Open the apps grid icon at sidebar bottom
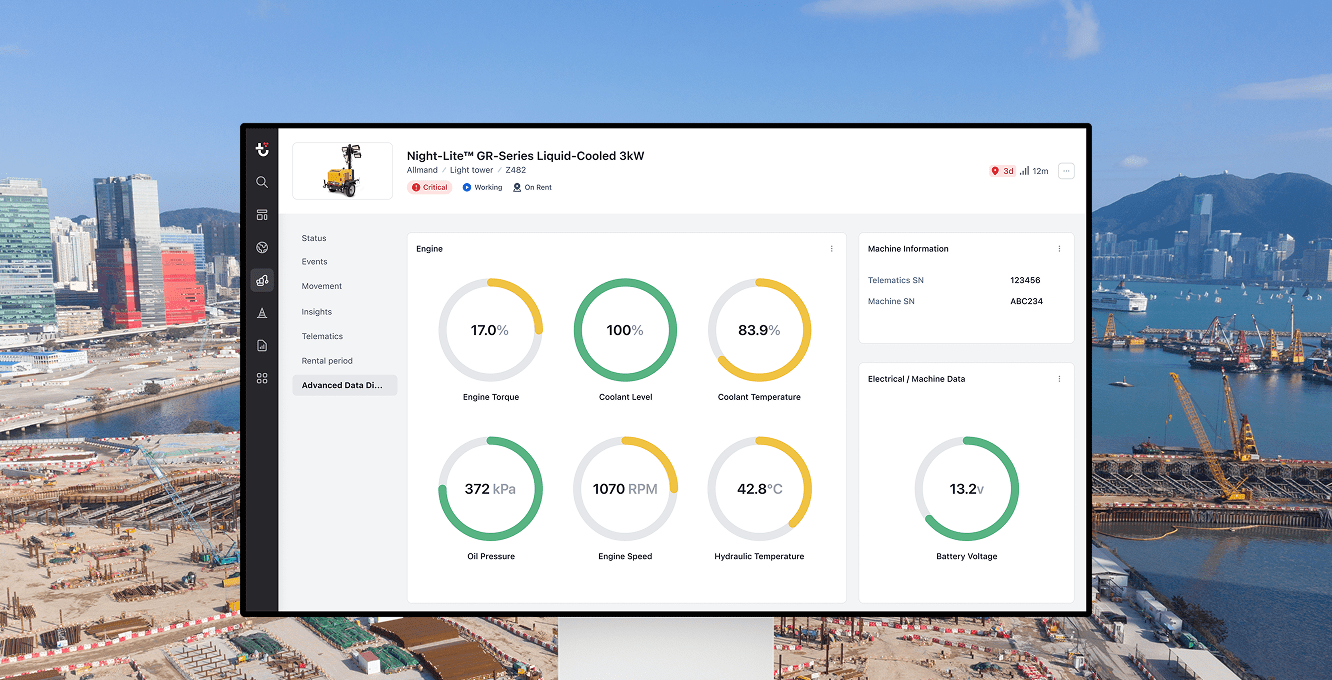The height and width of the screenshot is (680, 1332). click(262, 378)
